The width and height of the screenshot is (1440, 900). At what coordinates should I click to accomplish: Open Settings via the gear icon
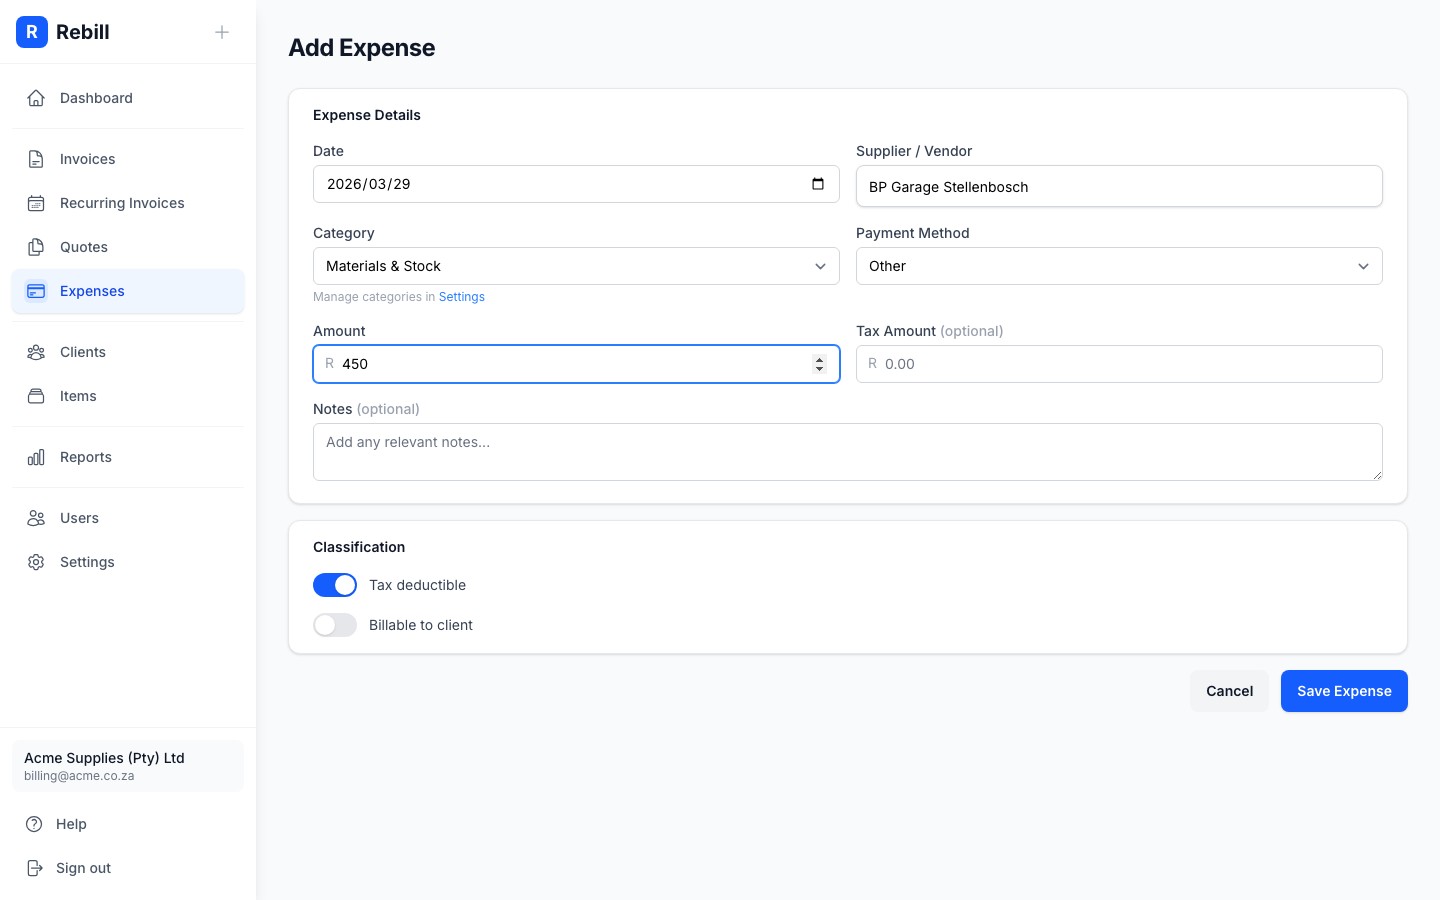tap(36, 562)
